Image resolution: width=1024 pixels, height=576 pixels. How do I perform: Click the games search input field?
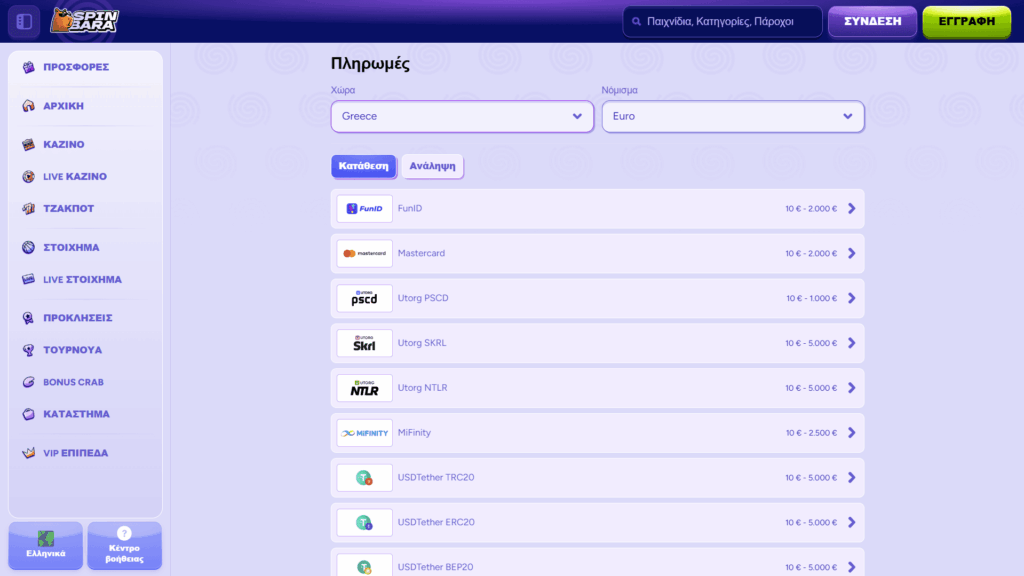click(730, 21)
